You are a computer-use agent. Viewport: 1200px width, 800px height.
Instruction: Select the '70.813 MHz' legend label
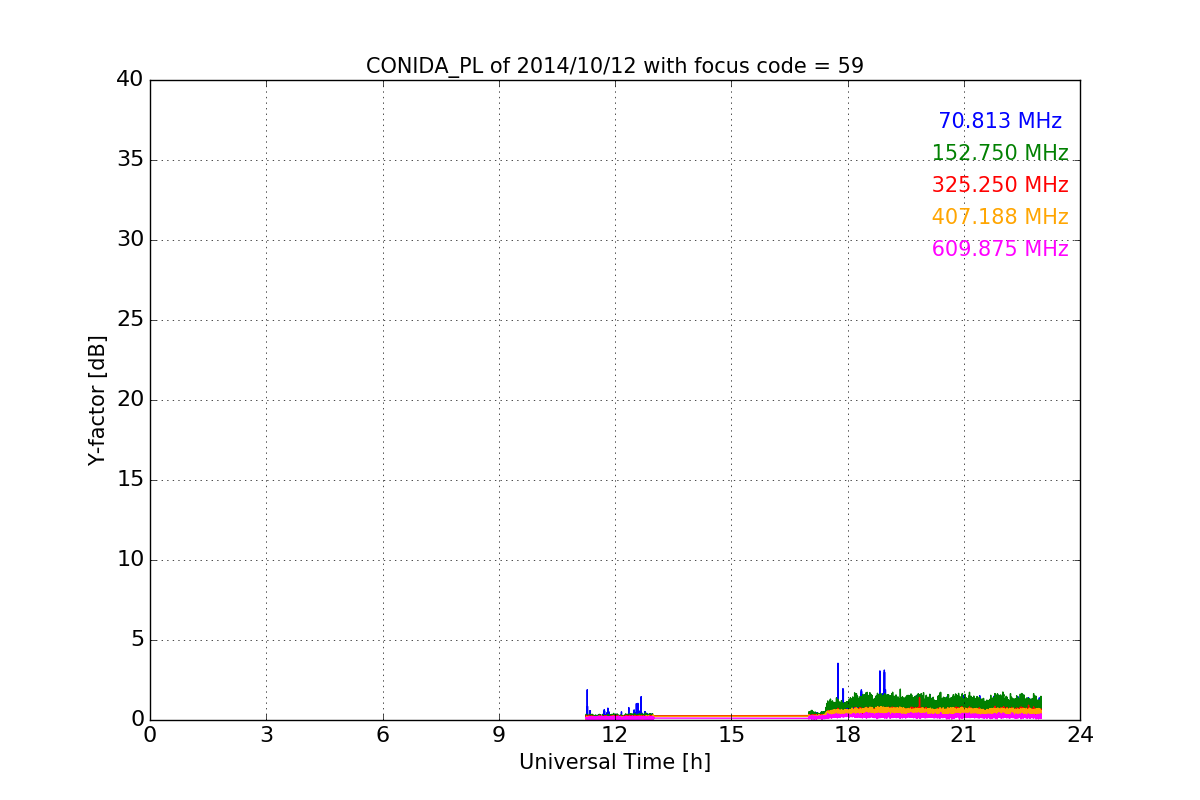[1000, 121]
